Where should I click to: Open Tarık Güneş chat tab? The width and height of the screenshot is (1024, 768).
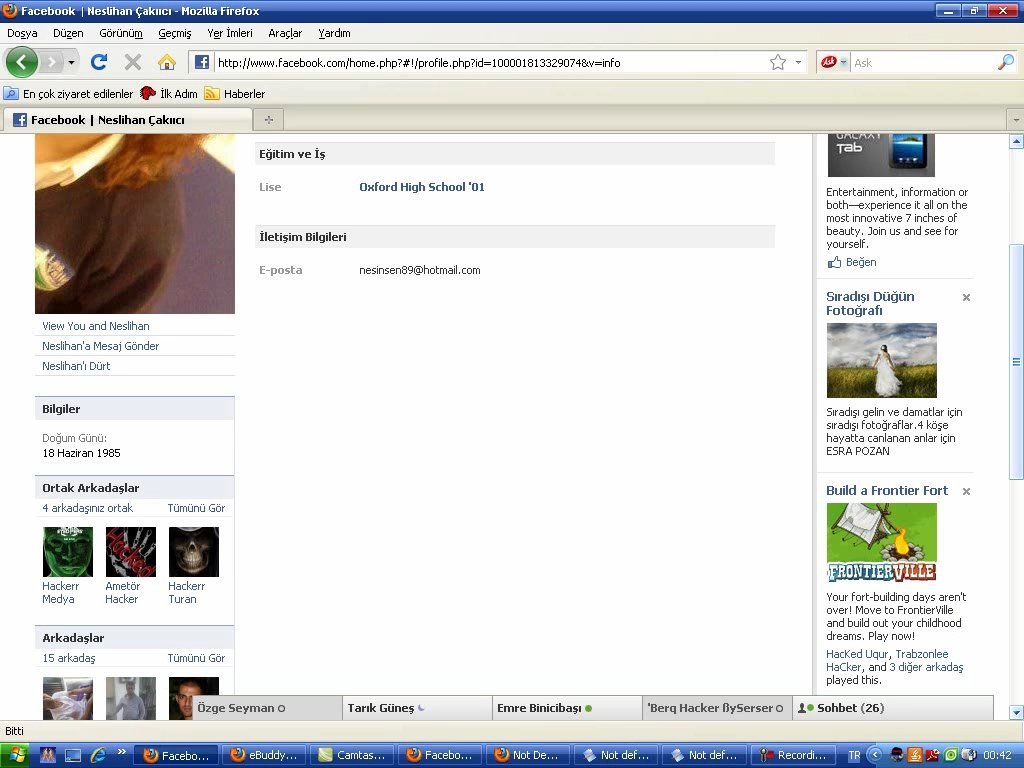click(x=417, y=708)
